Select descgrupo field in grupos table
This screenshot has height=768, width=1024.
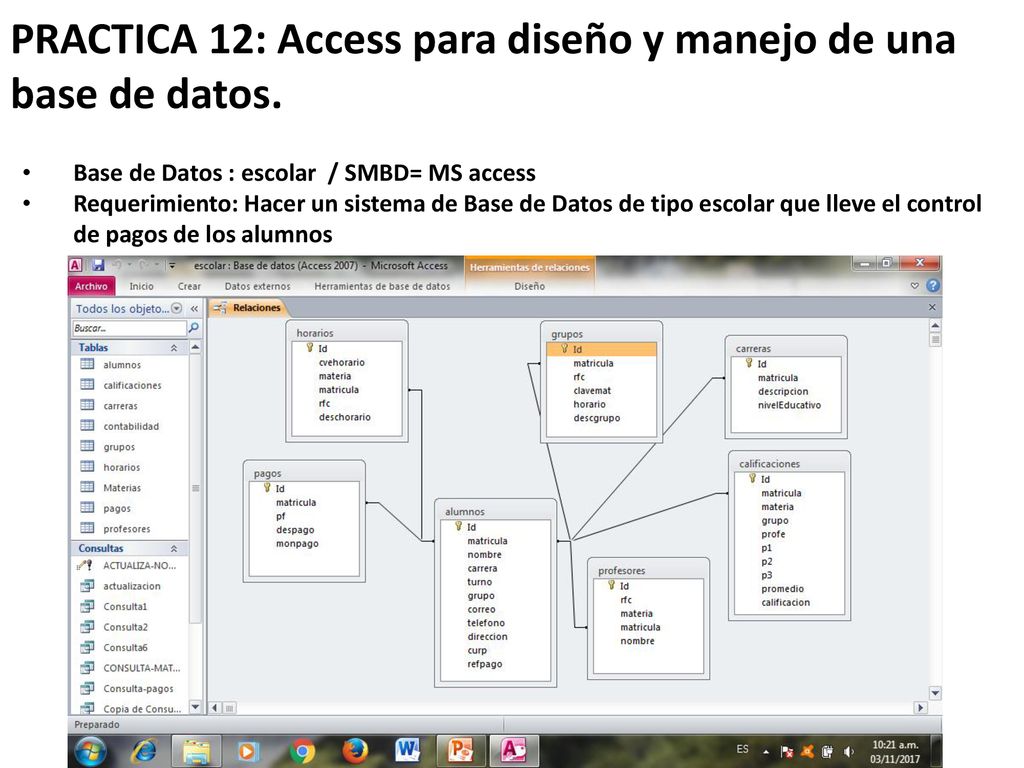[596, 418]
